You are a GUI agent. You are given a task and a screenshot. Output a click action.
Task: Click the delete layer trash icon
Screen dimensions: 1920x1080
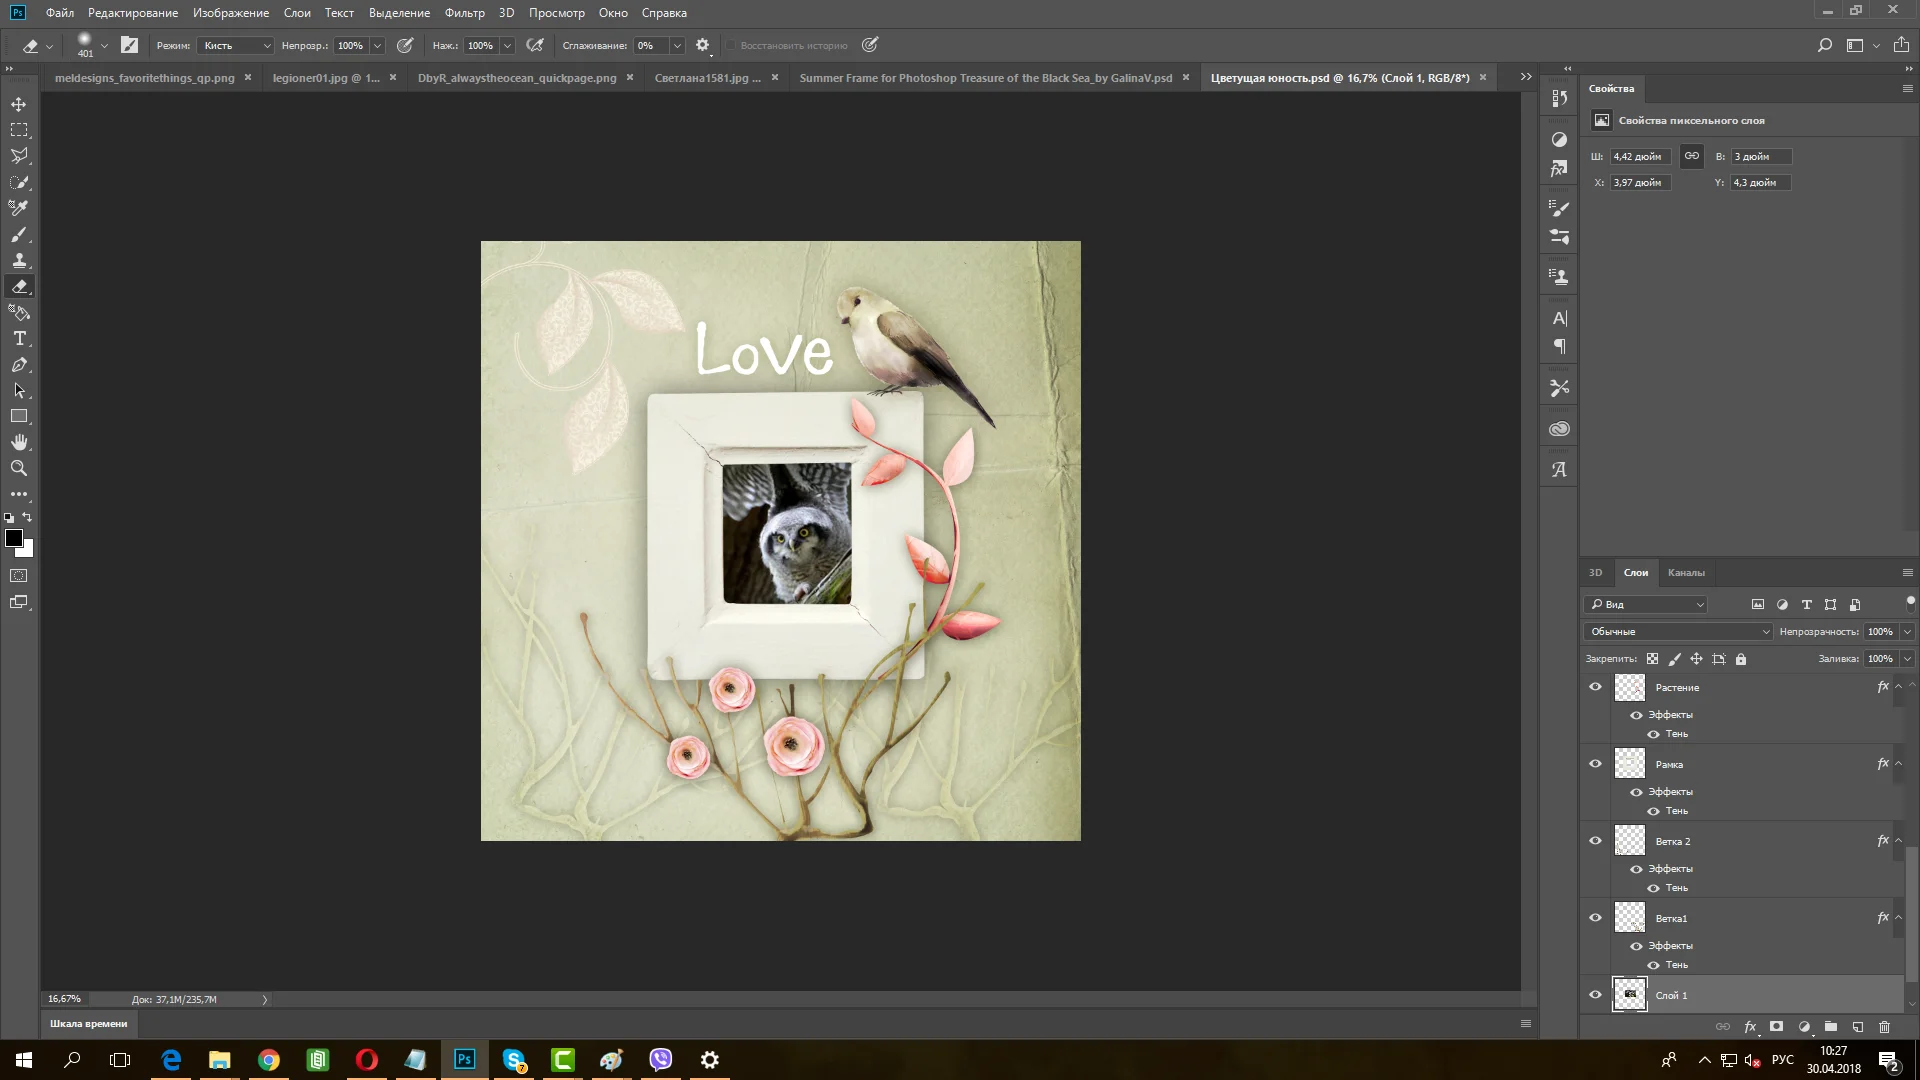tap(1884, 1026)
